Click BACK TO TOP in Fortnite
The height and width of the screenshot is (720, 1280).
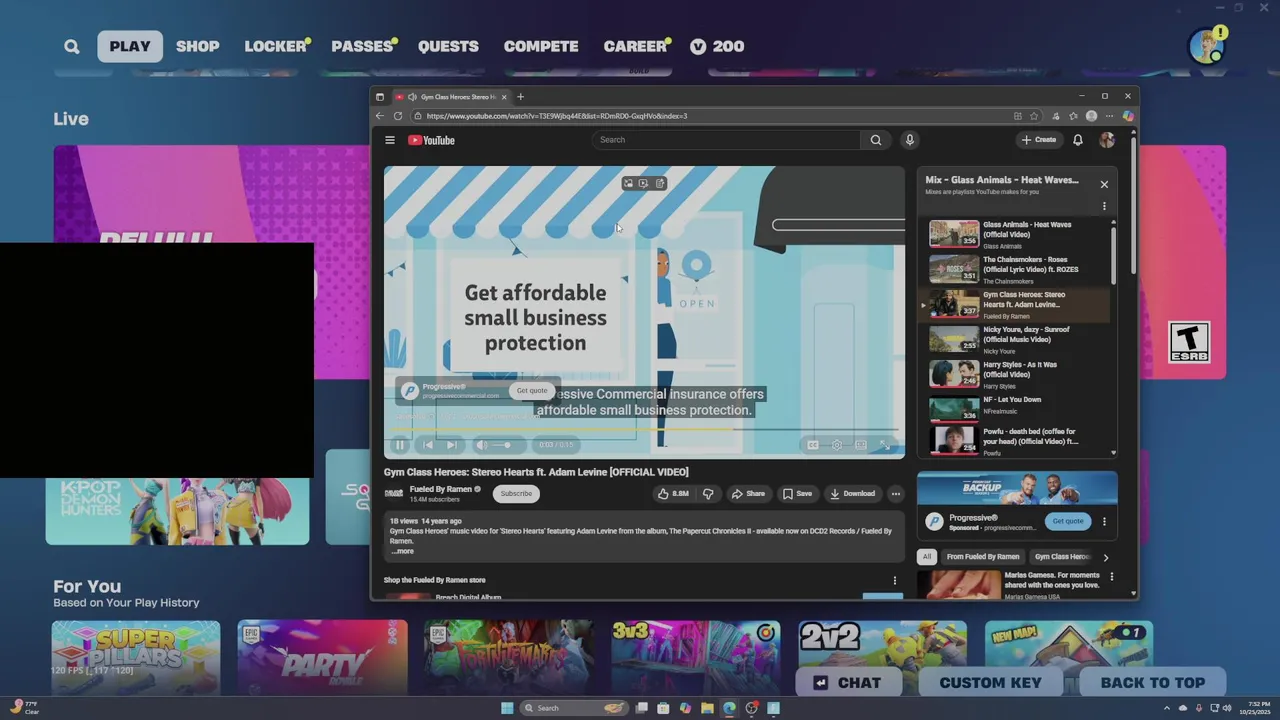point(1152,683)
